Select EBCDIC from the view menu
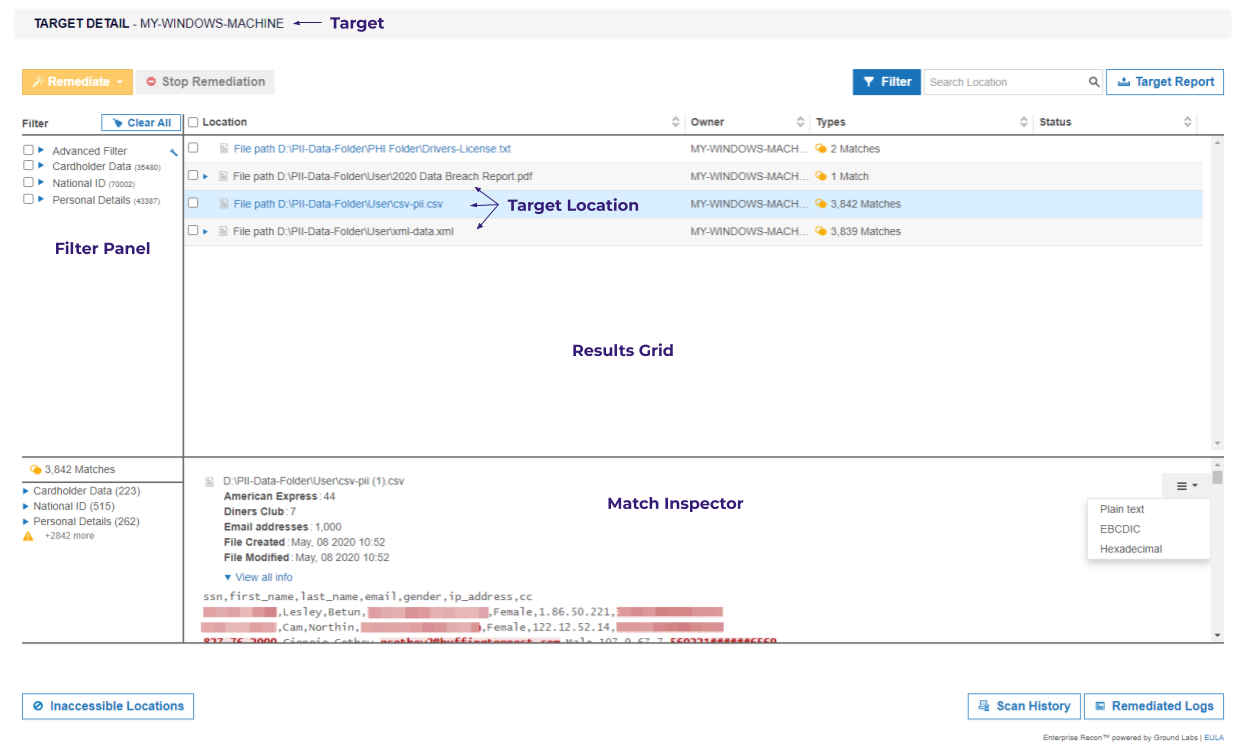 (1119, 529)
